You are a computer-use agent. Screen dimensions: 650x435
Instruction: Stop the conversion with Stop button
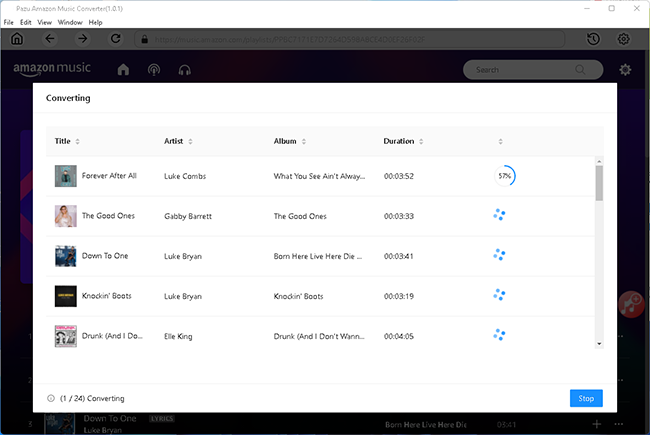click(x=586, y=398)
